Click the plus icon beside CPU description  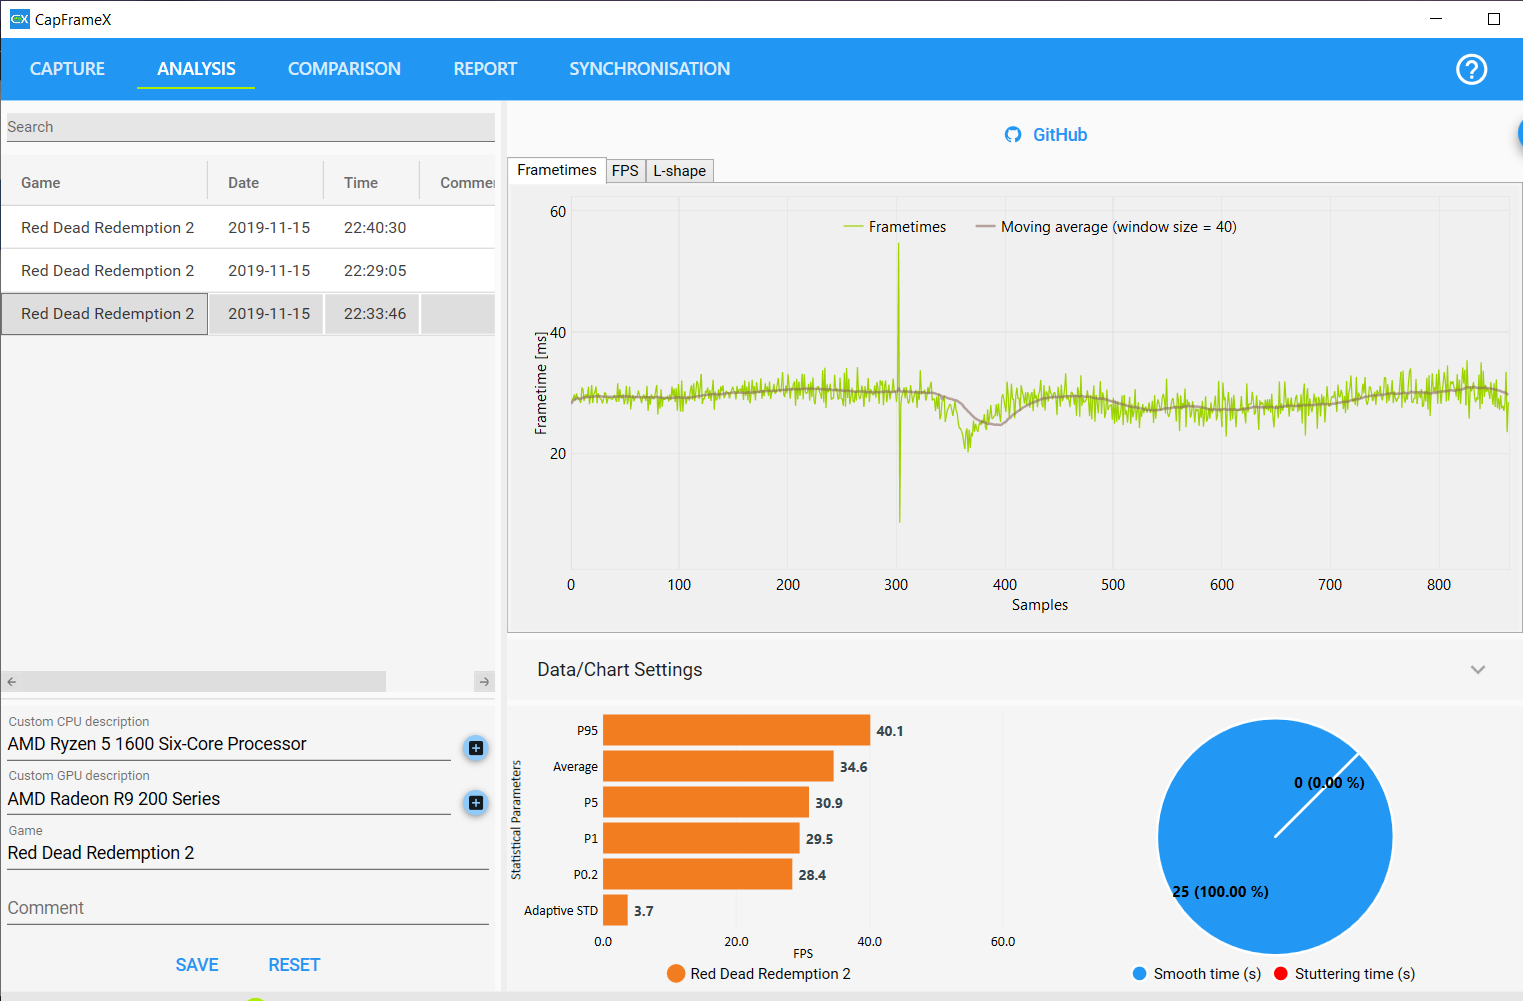click(476, 748)
